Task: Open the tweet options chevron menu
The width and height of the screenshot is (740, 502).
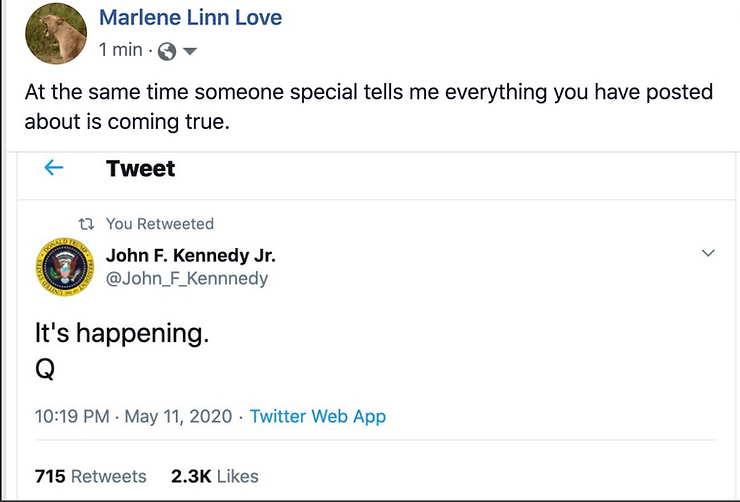Action: 708,254
